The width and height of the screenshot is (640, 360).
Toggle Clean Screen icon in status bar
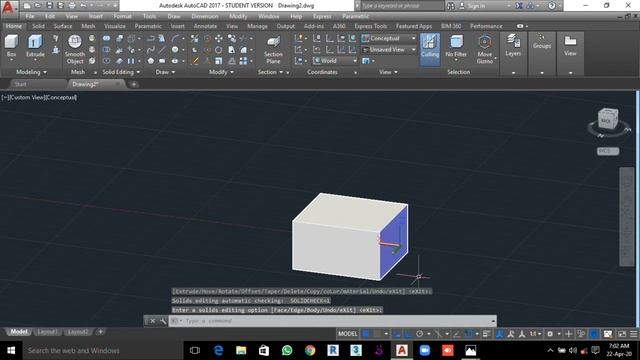point(622,334)
